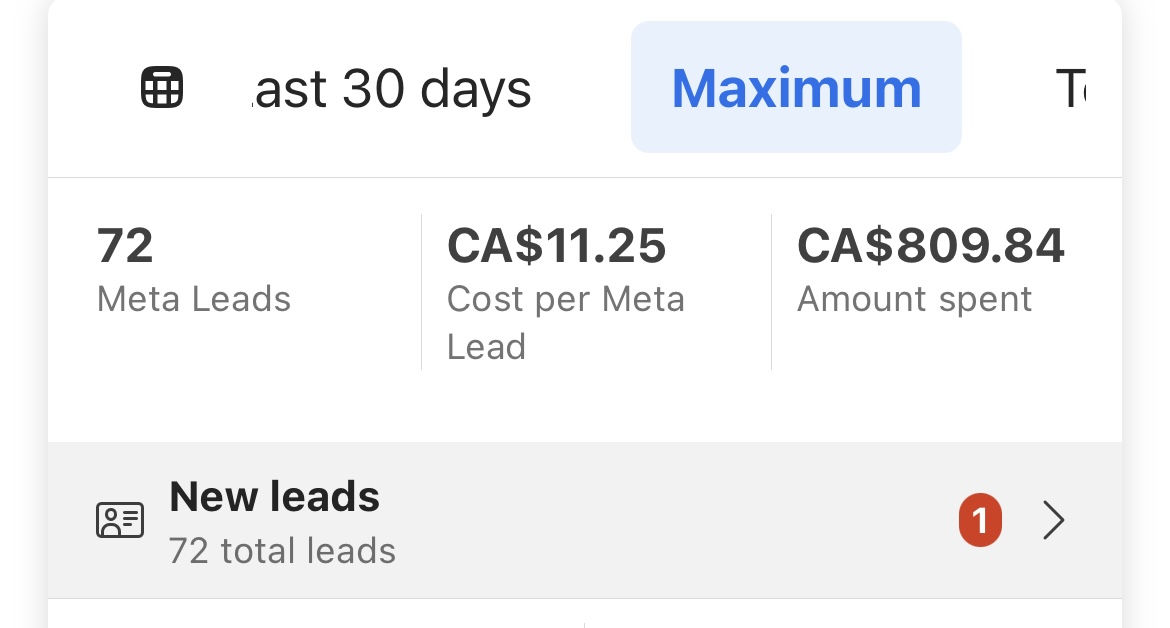Tap the CA$809.84 amount value
The image size is (1170, 628).
pos(930,246)
